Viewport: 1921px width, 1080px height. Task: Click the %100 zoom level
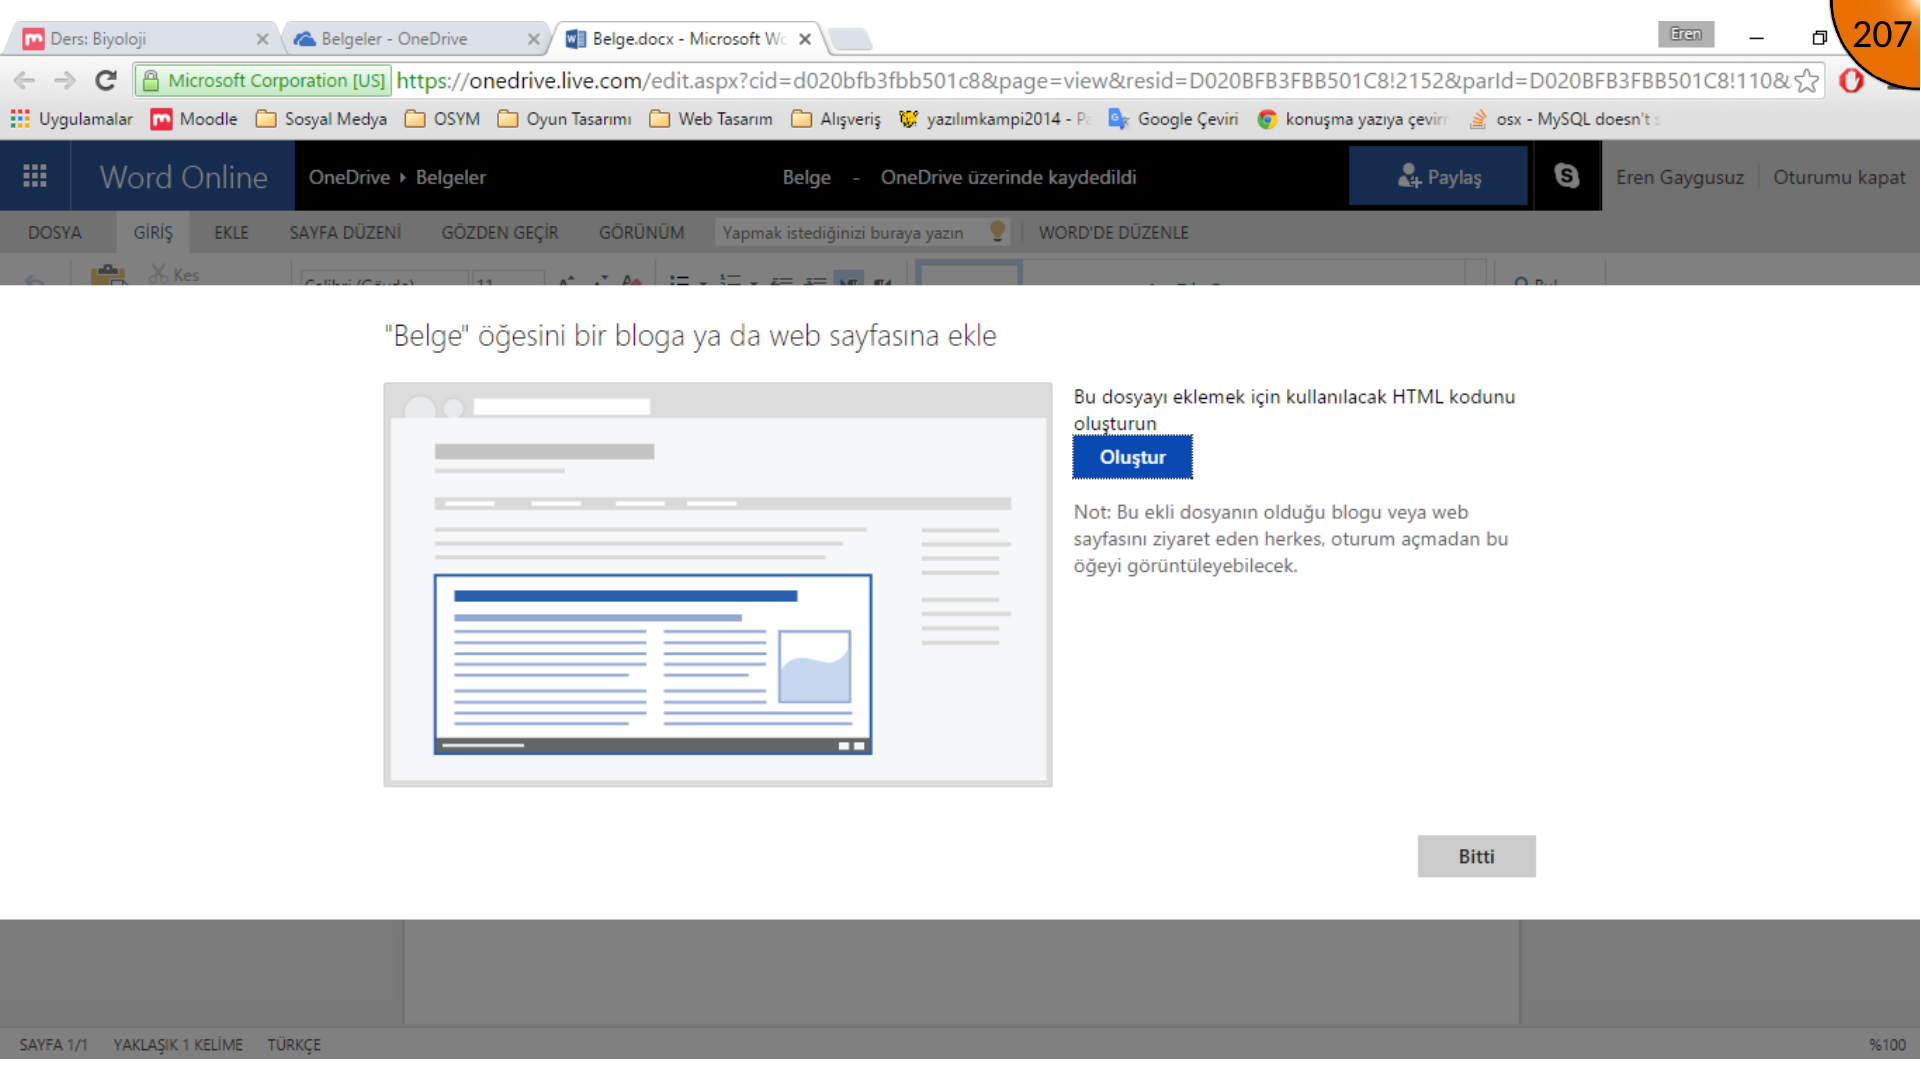click(1887, 1045)
